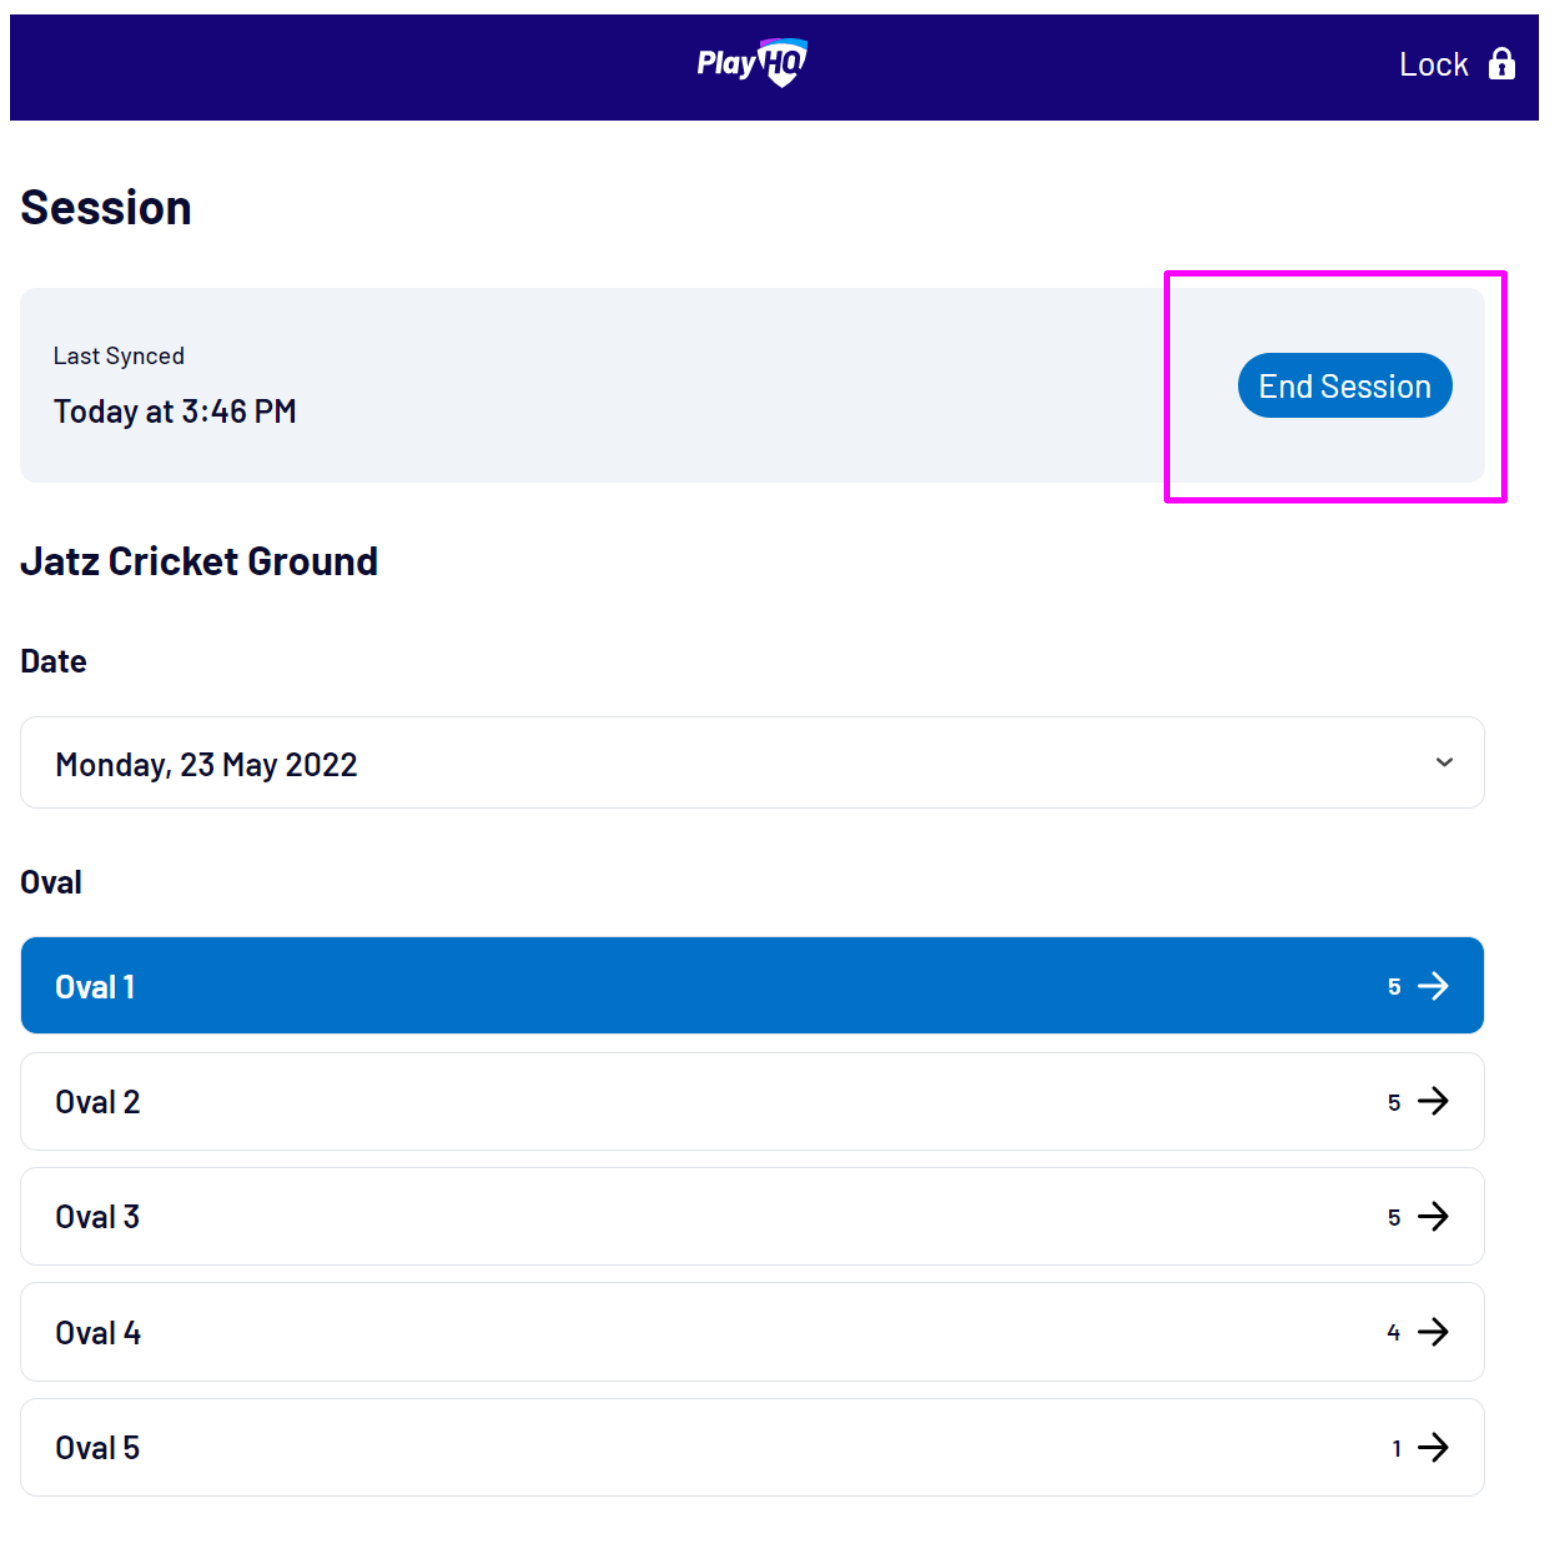Click the Lock text label
Screen dimensions: 1559x1545
pyautogui.click(x=1433, y=65)
